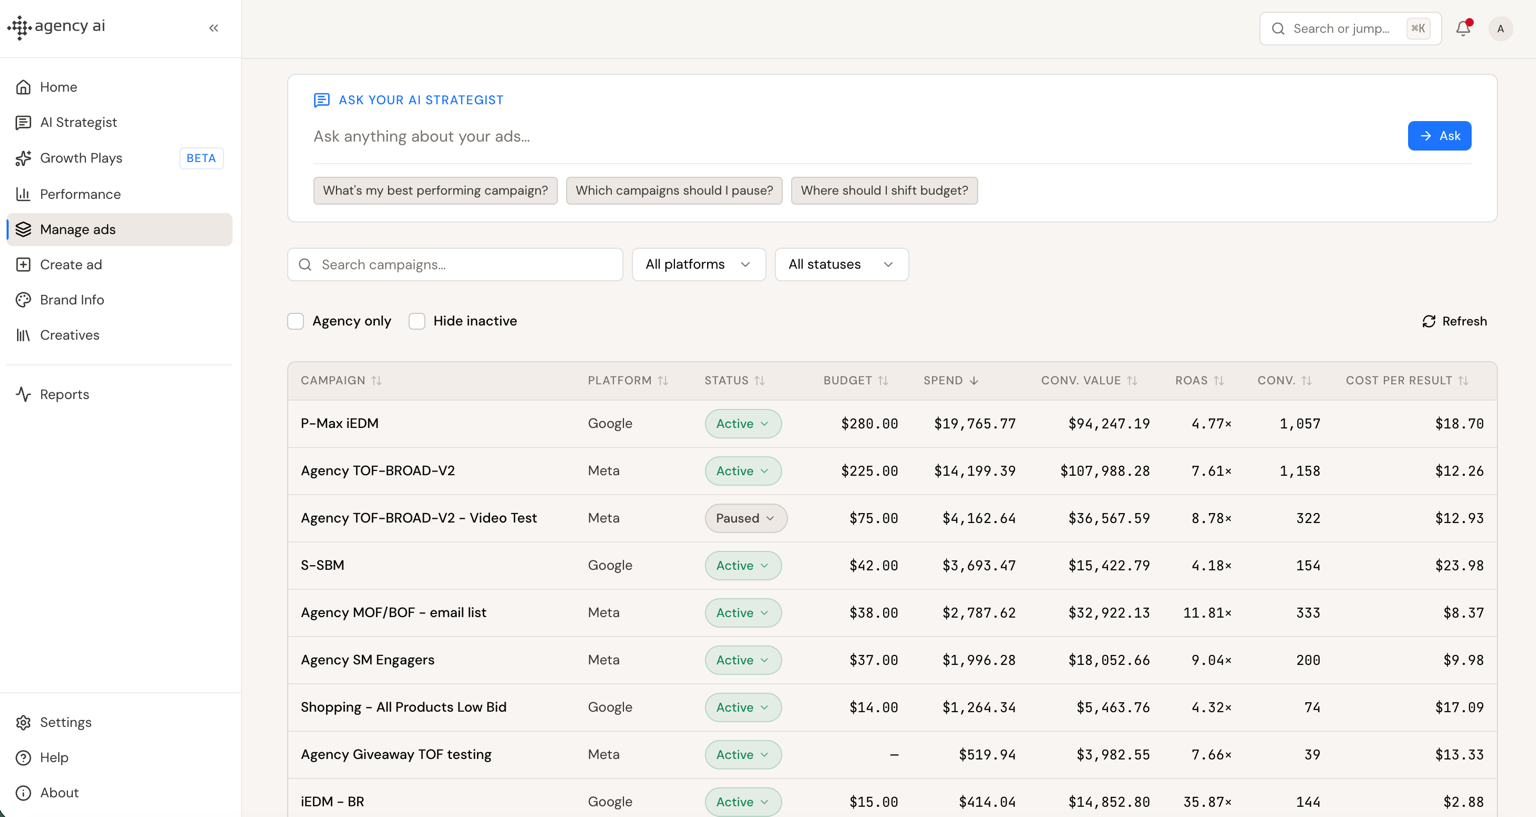Image resolution: width=1536 pixels, height=817 pixels.
Task: Sort by Conv. Value column arrows
Action: [1132, 381]
